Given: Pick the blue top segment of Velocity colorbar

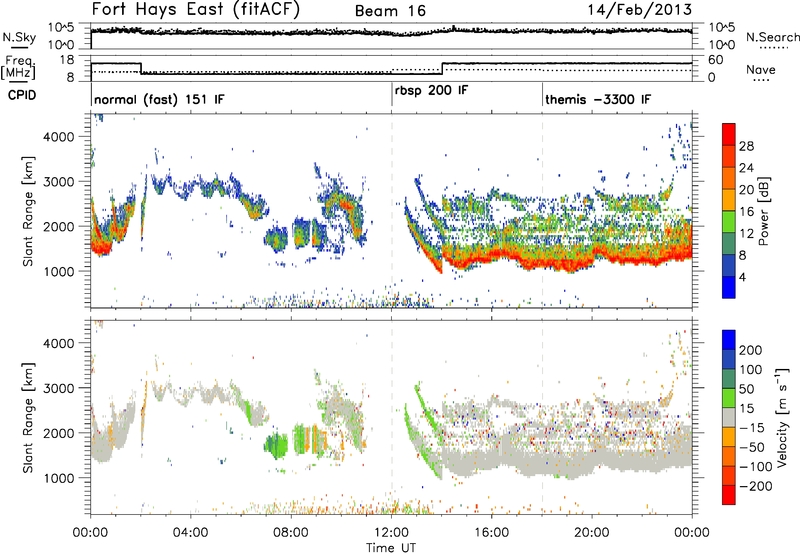Looking at the screenshot, I should pos(729,340).
